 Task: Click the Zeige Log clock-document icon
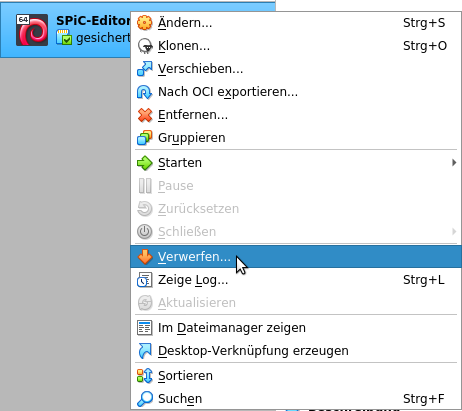tap(145, 280)
